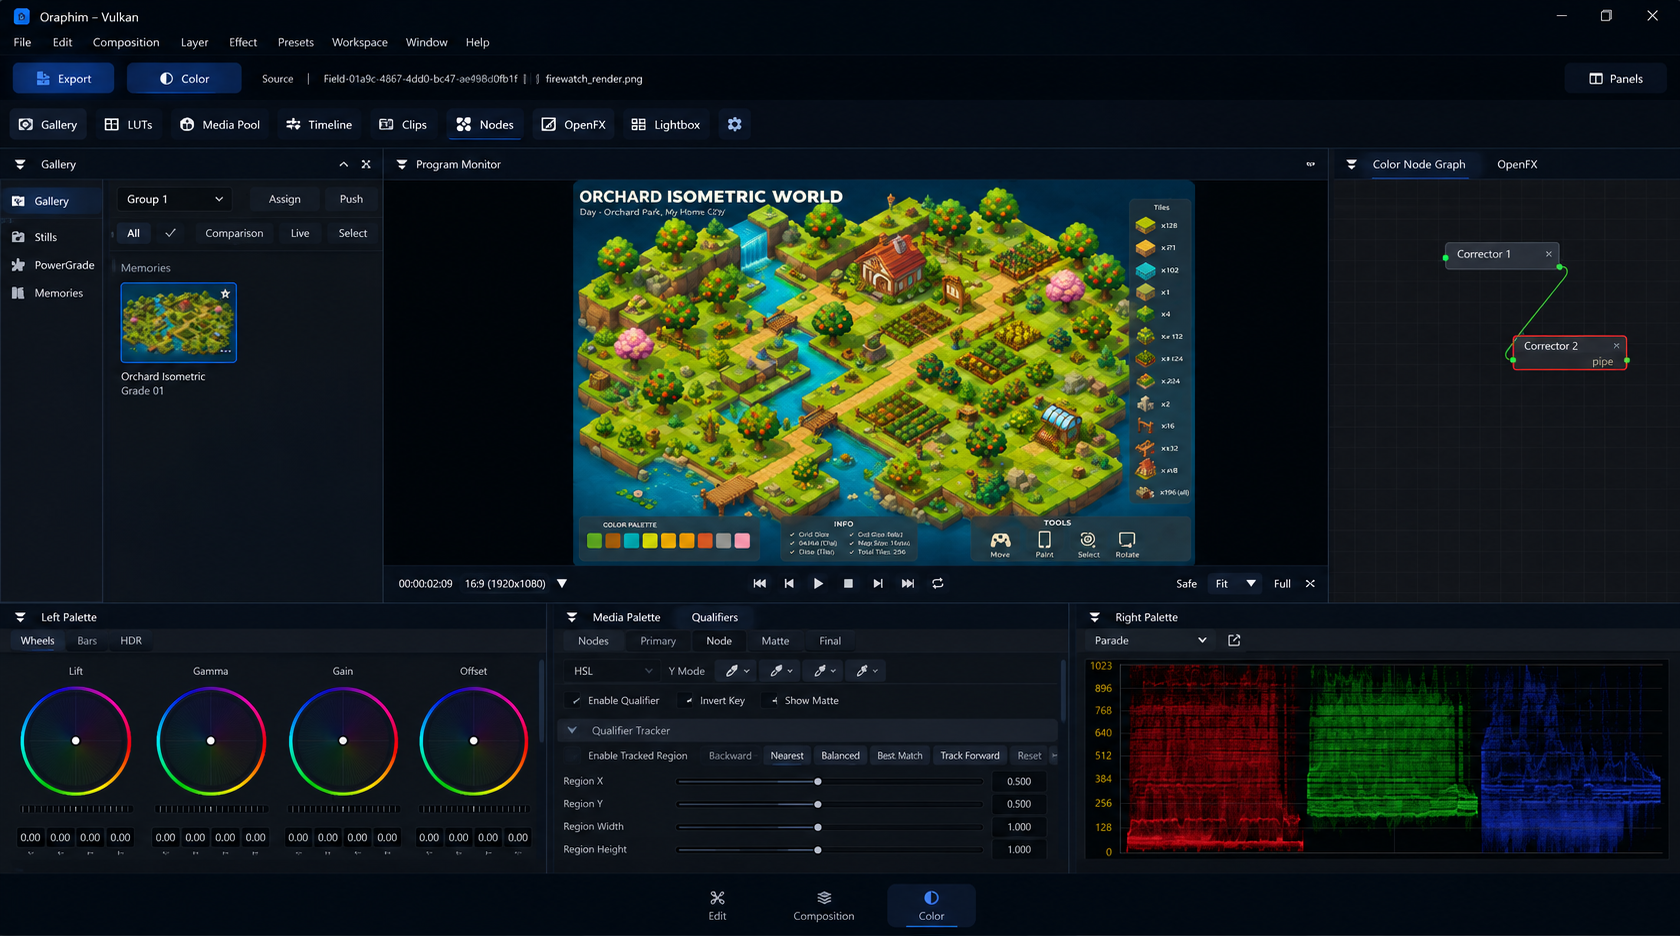Screen dimensions: 1680x936
Task: Switch to the Nodes view
Action: click(x=485, y=125)
